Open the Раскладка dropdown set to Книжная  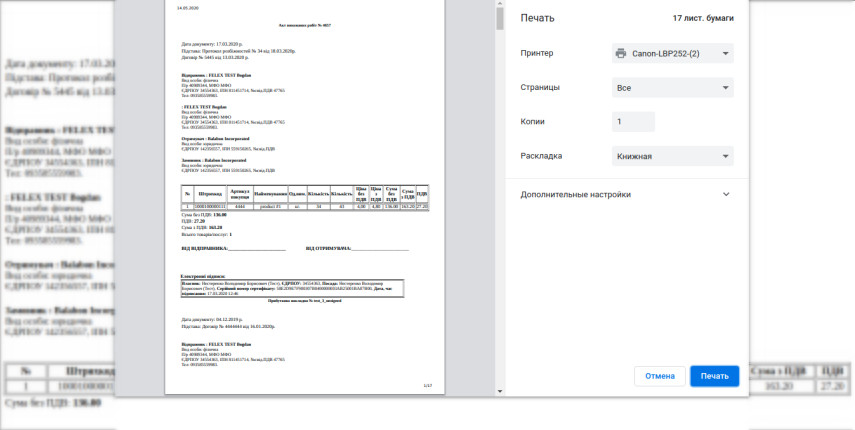coord(672,156)
